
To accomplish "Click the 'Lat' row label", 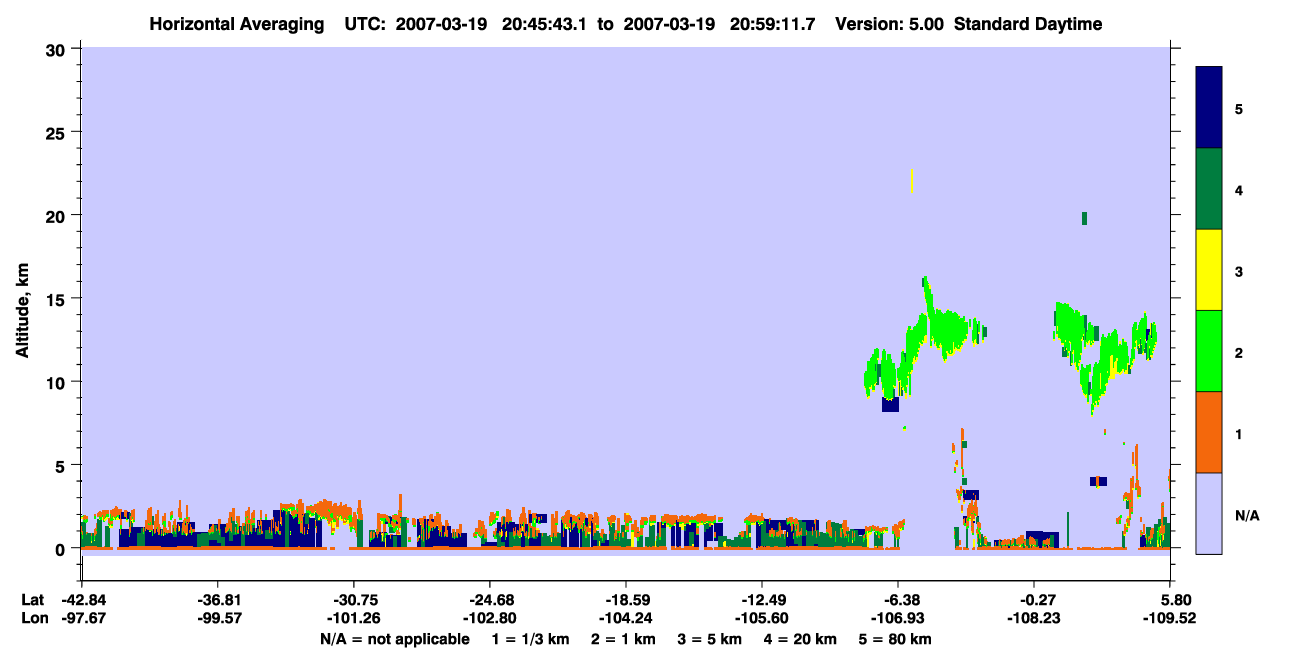I will 32,600.
